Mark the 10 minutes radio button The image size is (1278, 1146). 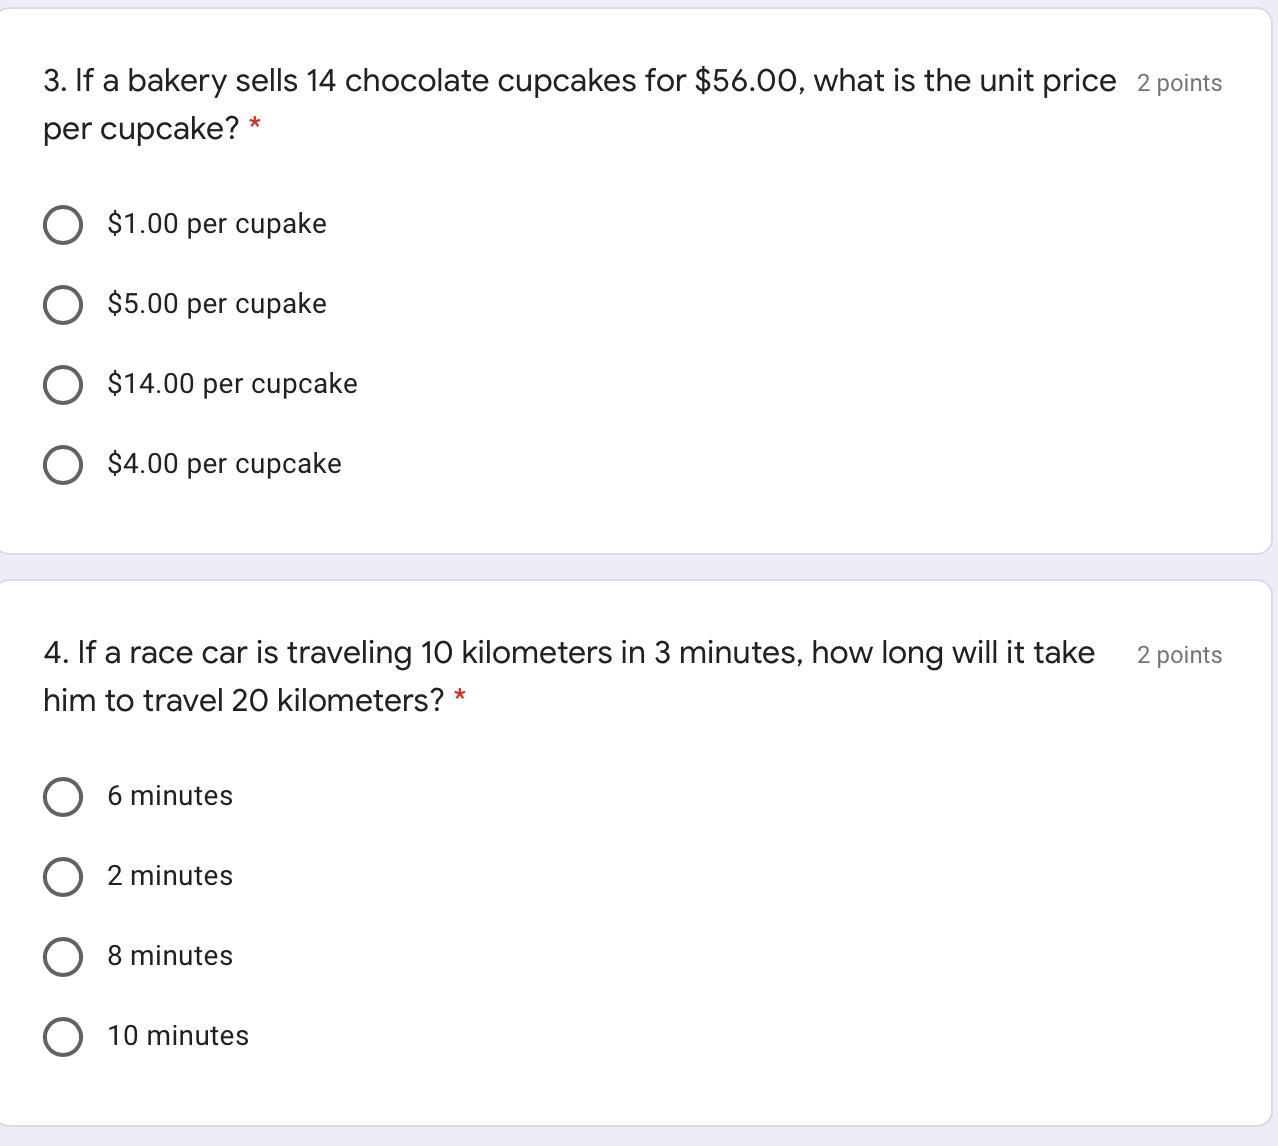[63, 1037]
